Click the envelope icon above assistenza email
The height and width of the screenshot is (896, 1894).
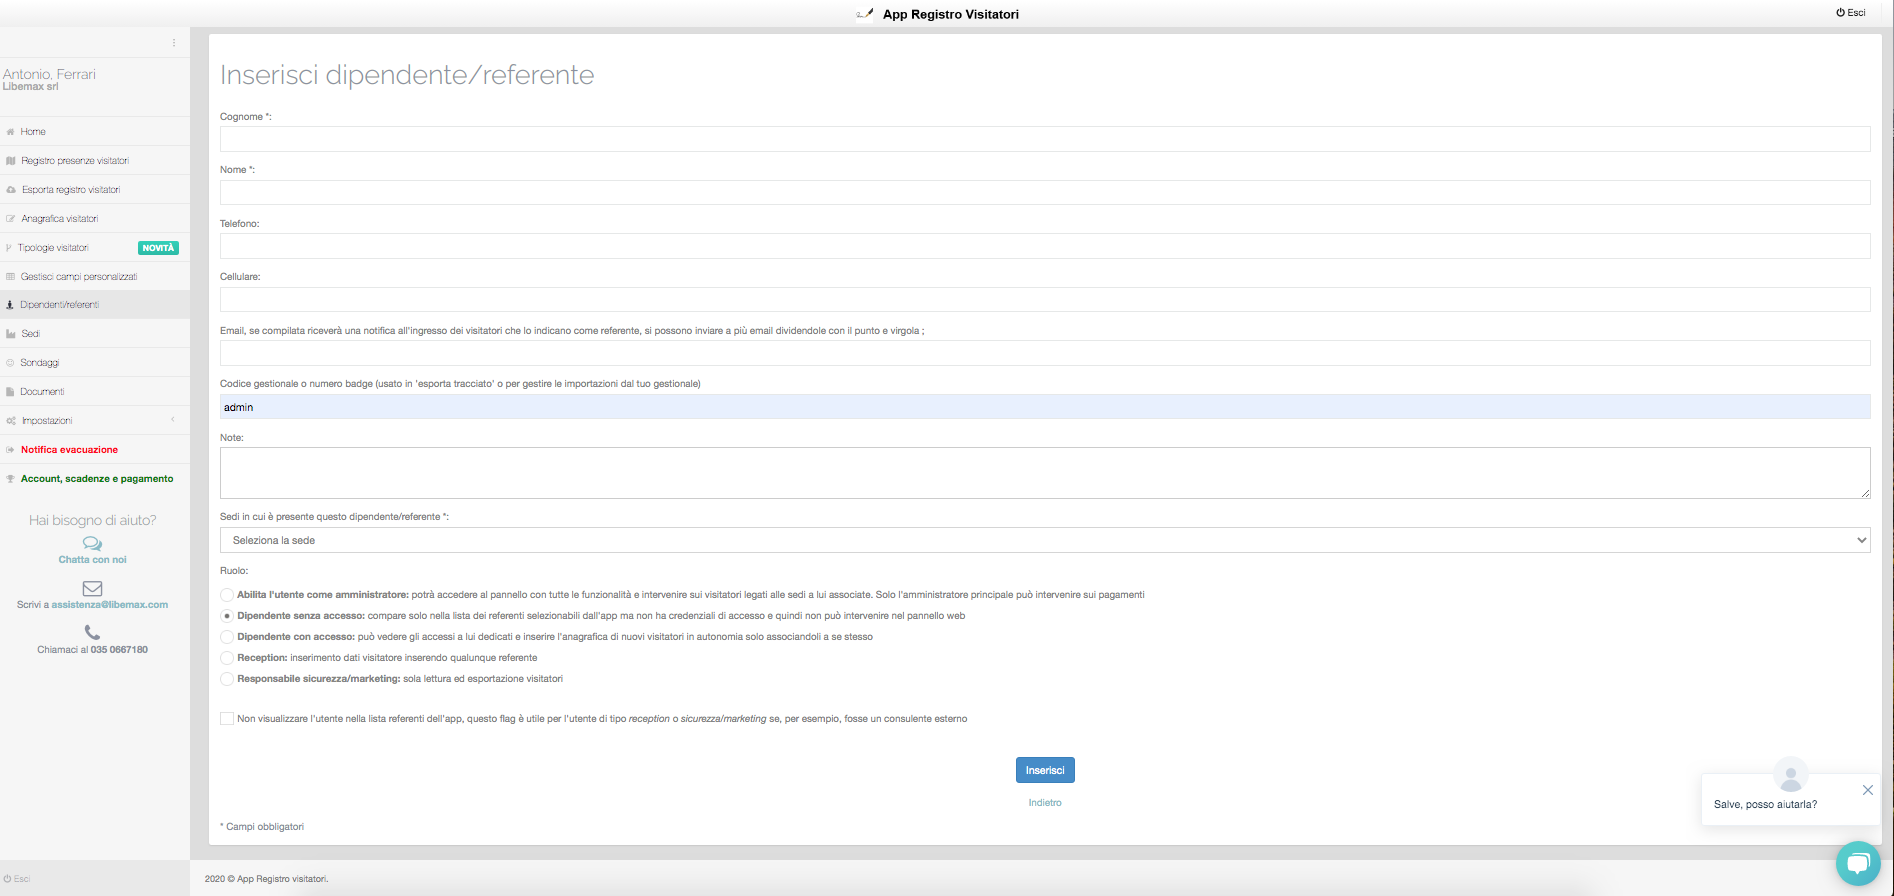click(92, 588)
